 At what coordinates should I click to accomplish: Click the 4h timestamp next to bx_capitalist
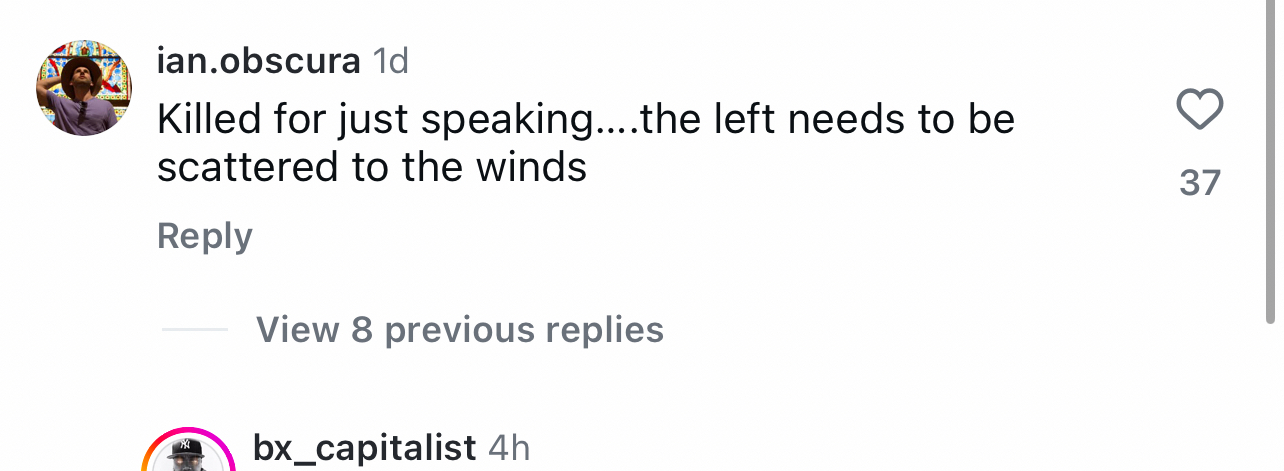point(509,447)
